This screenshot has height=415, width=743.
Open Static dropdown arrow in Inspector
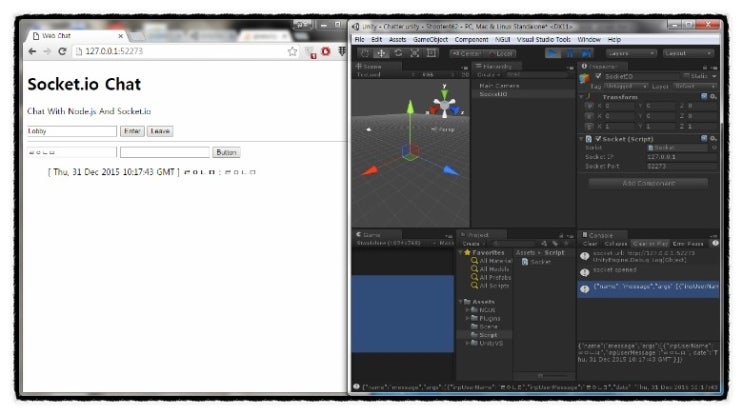714,76
